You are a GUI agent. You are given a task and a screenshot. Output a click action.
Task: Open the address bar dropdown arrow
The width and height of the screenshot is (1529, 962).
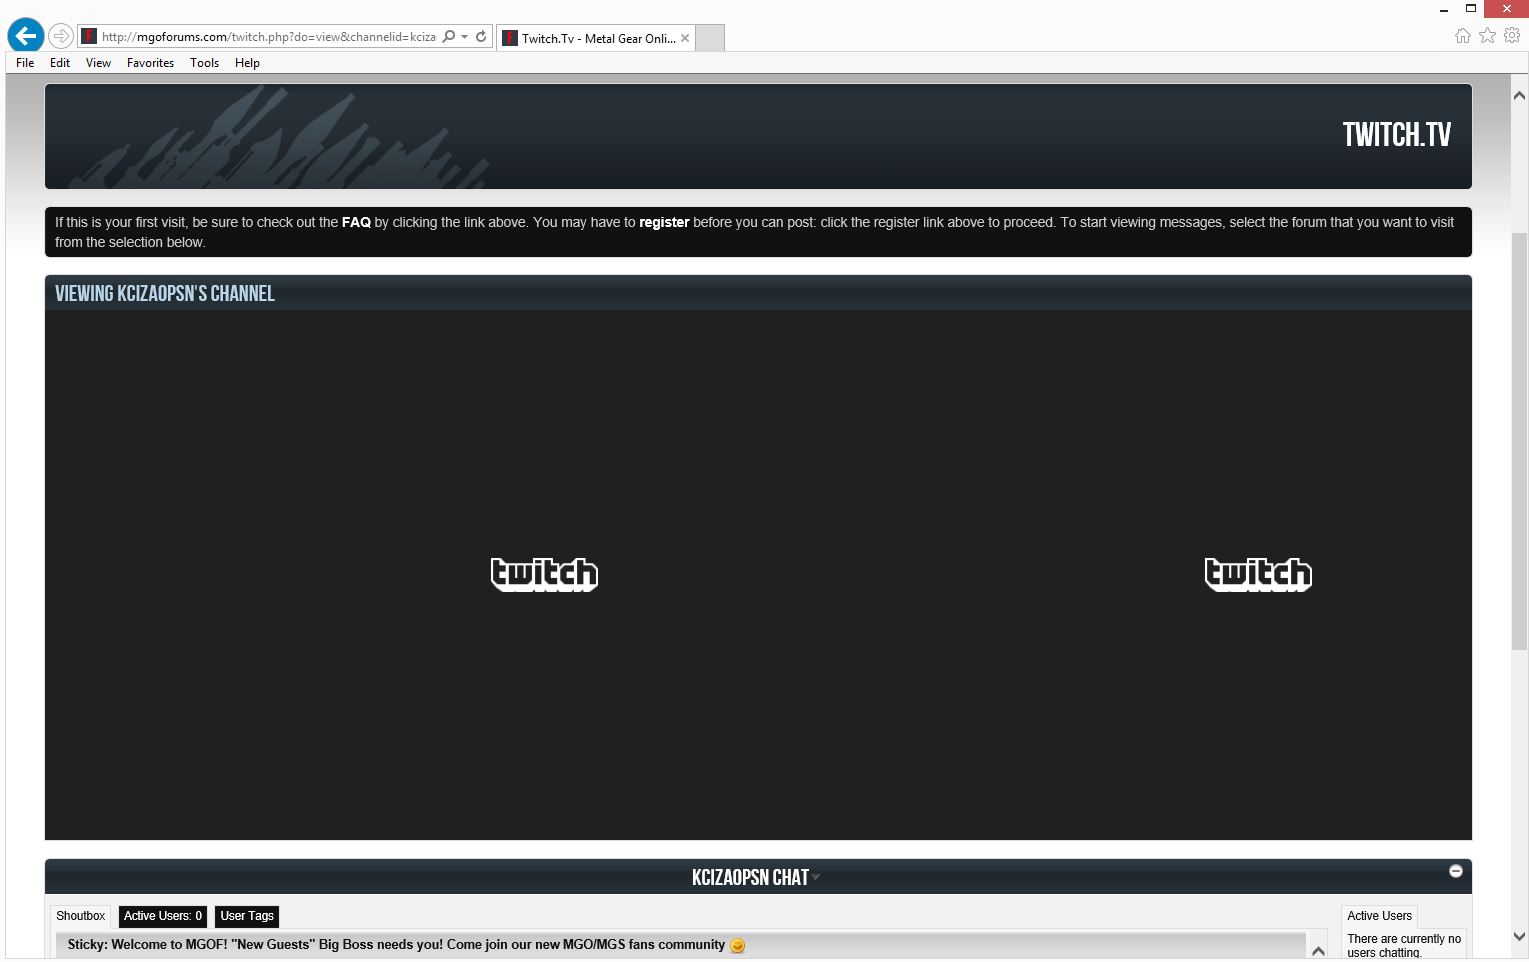(464, 37)
